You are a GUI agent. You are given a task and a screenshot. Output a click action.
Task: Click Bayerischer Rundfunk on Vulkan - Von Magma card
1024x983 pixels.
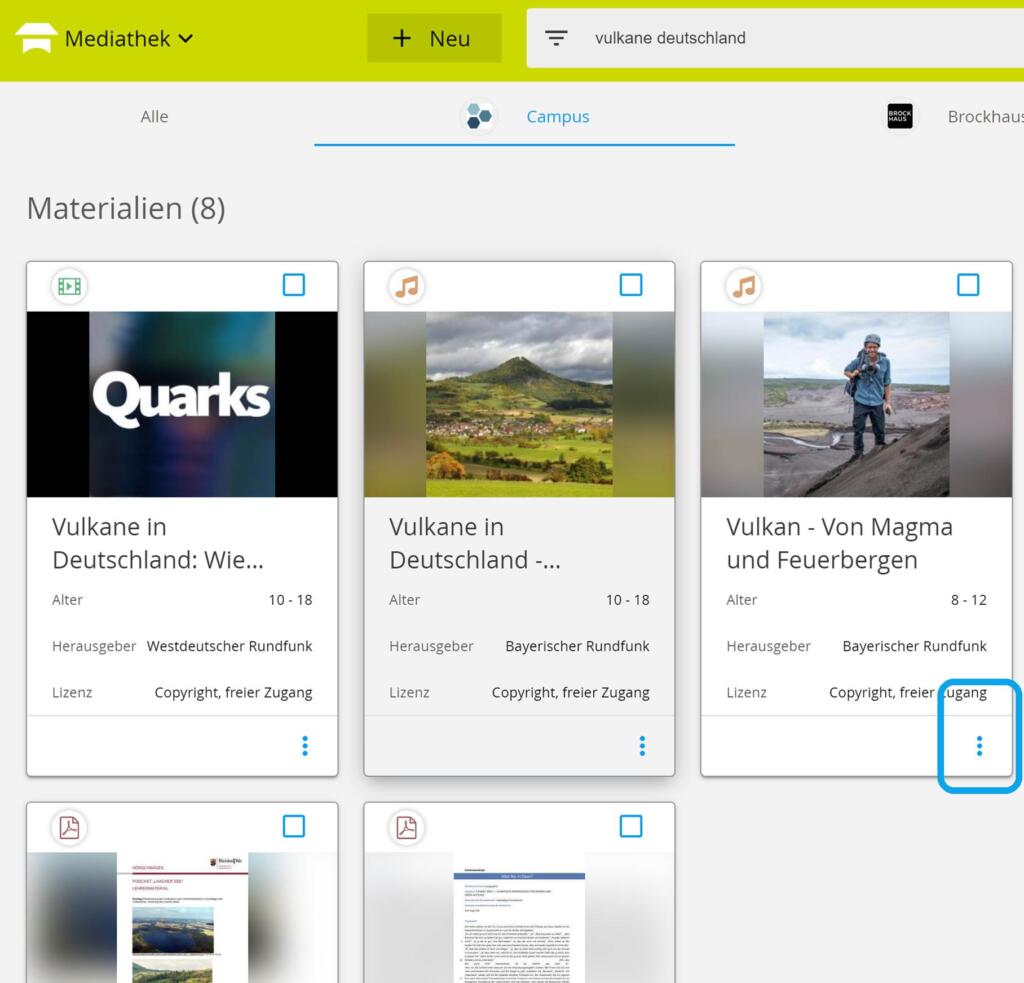click(914, 646)
